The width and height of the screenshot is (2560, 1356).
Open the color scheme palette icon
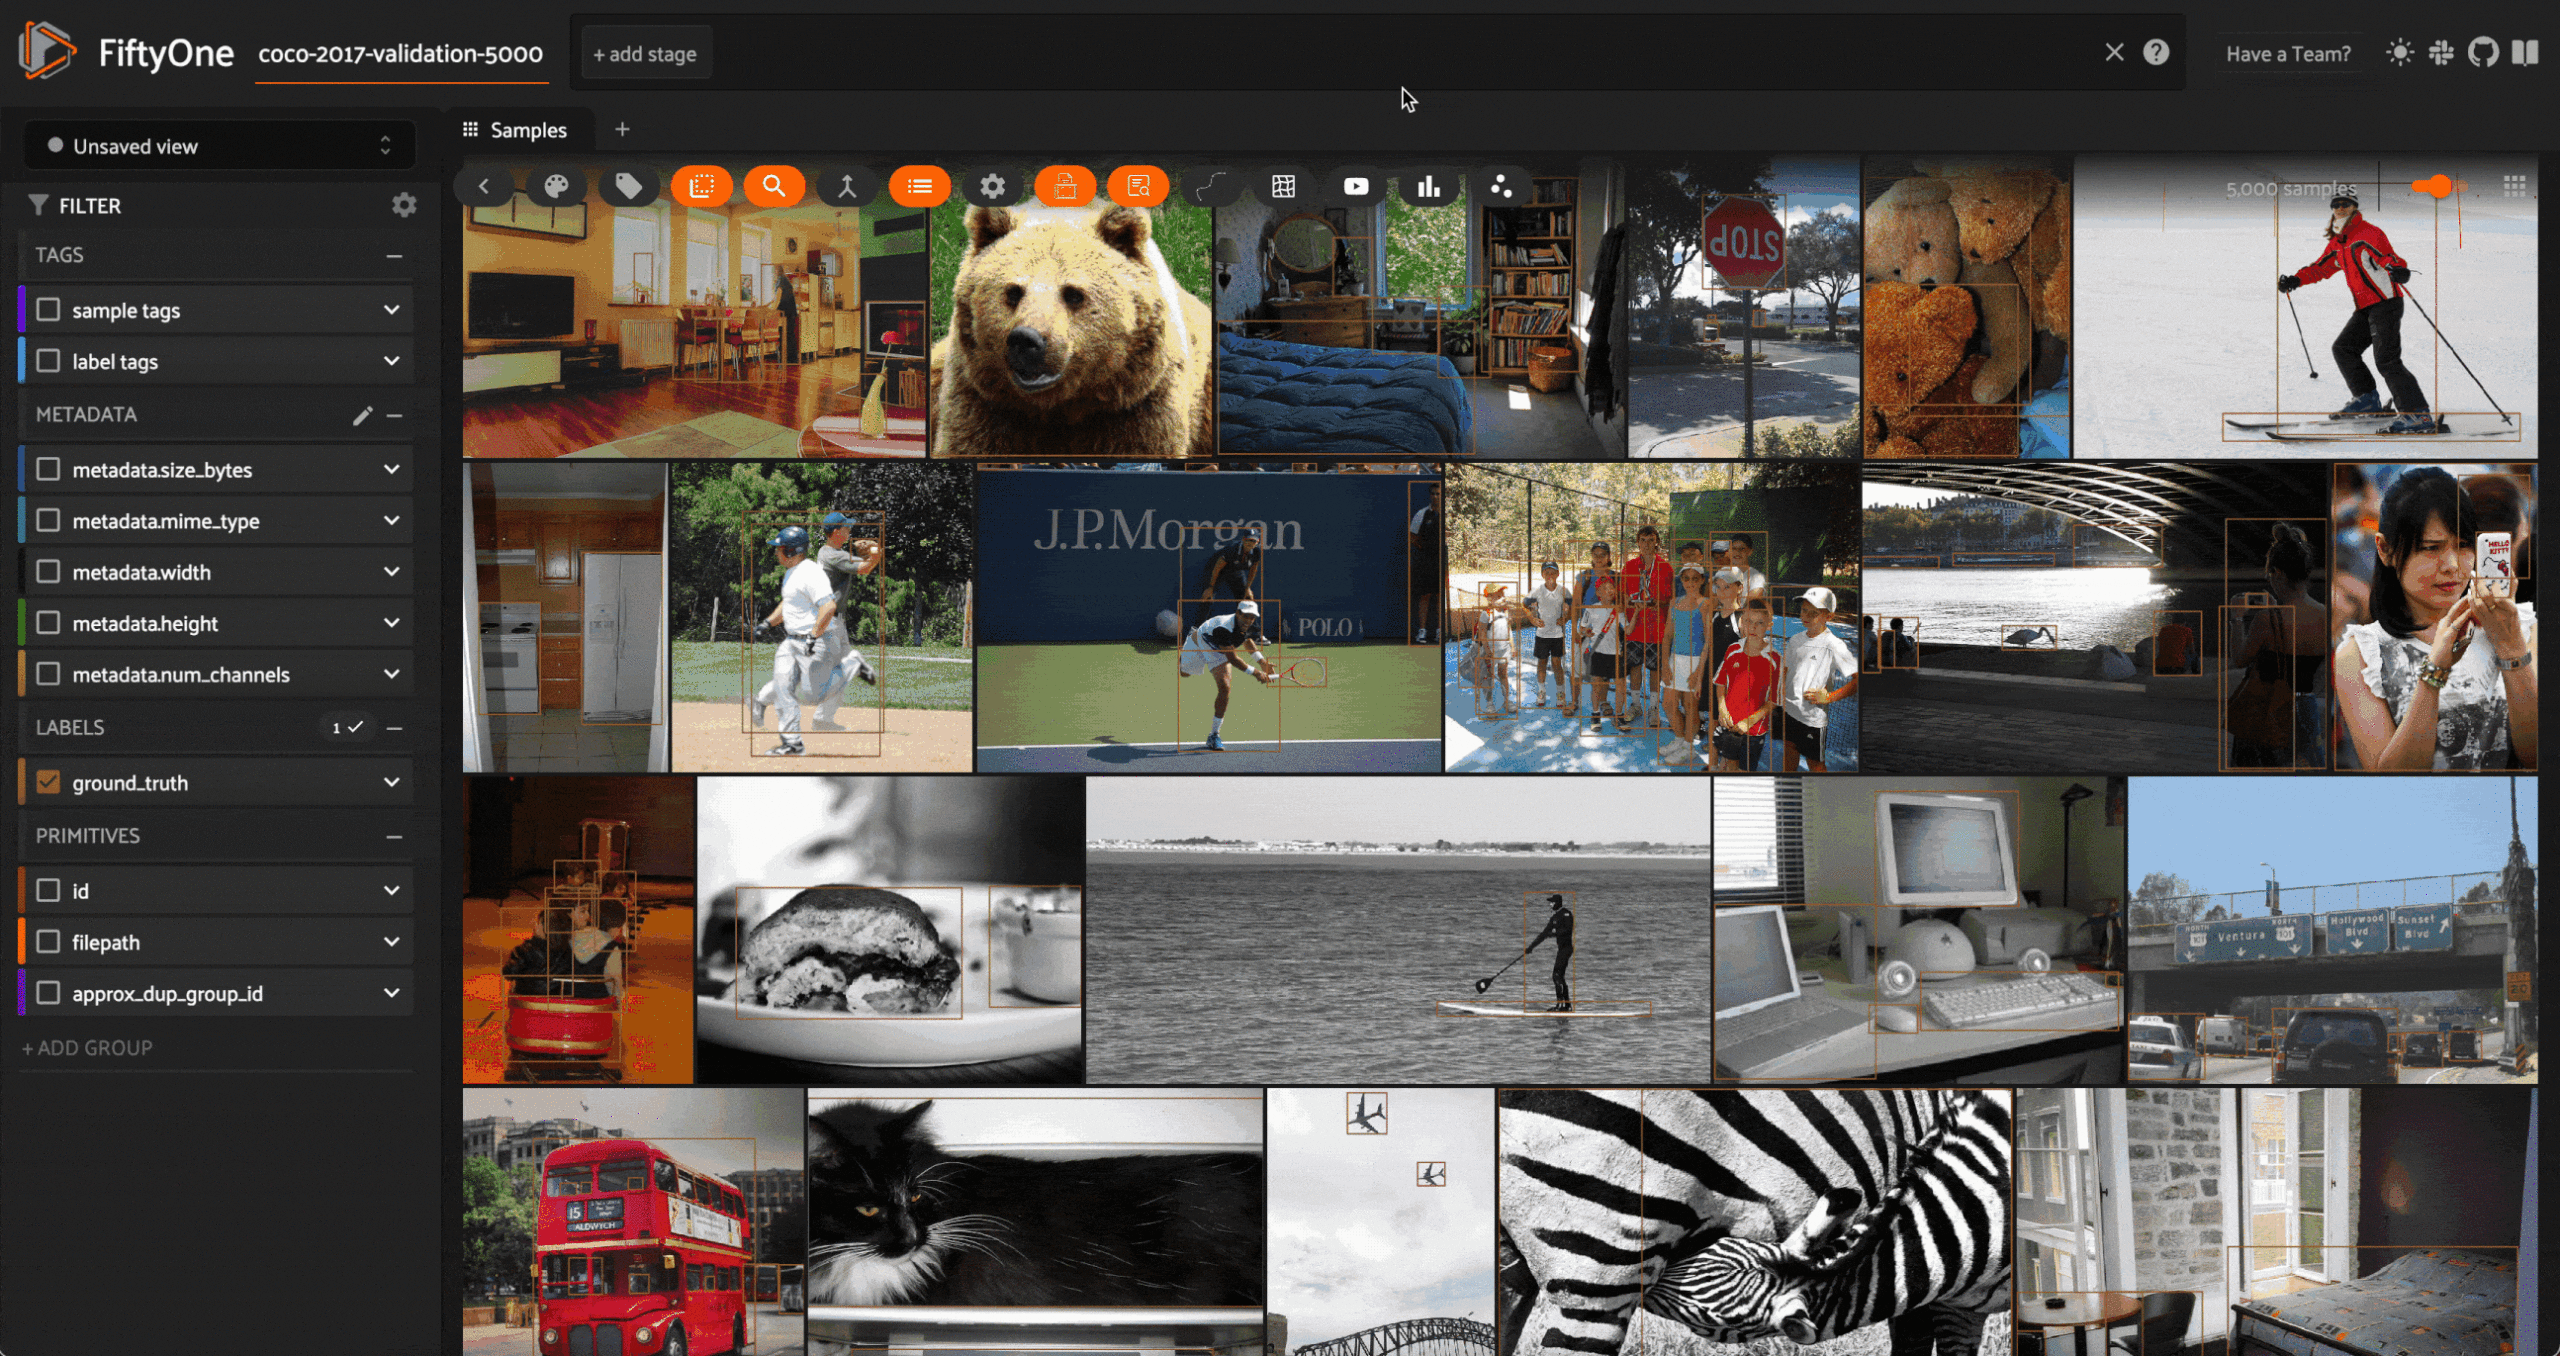[556, 186]
